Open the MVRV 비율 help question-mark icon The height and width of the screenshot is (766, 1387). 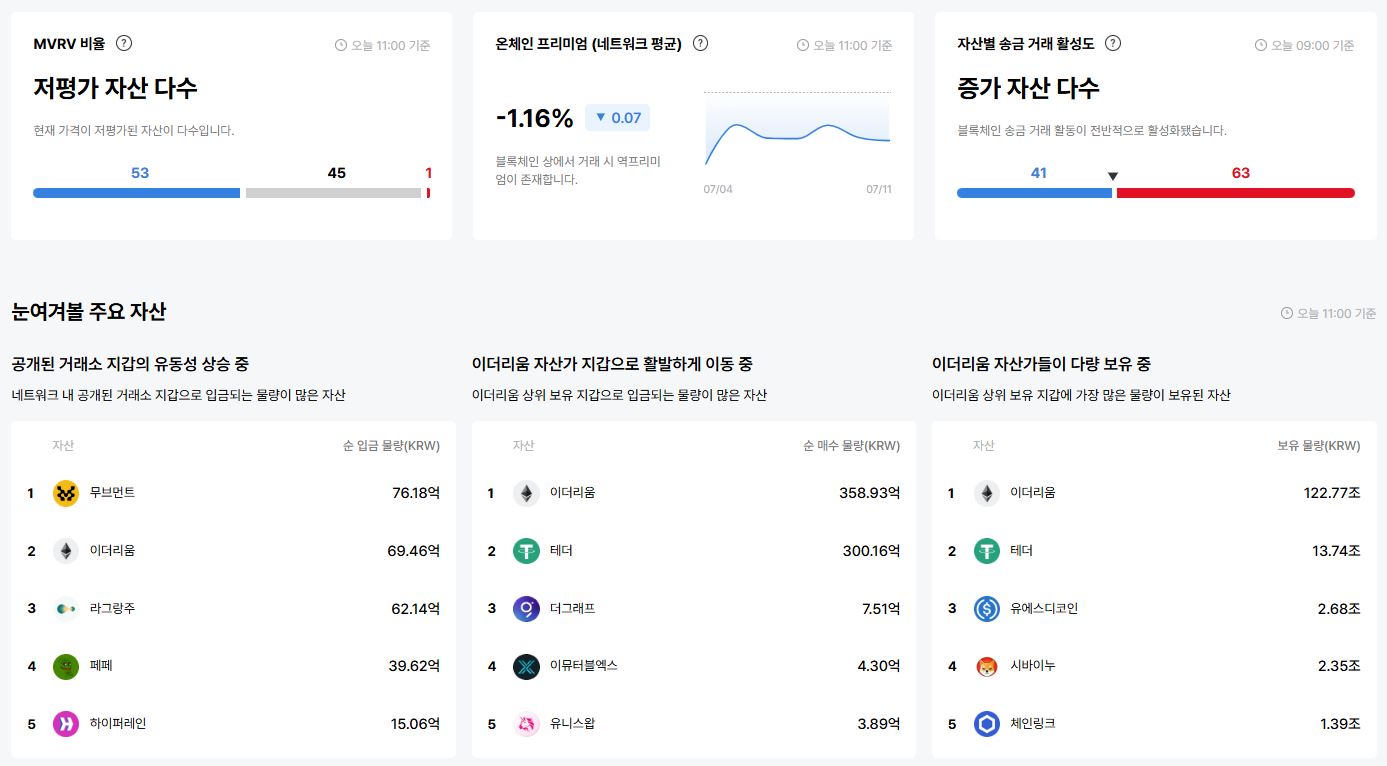pyautogui.click(x=124, y=43)
